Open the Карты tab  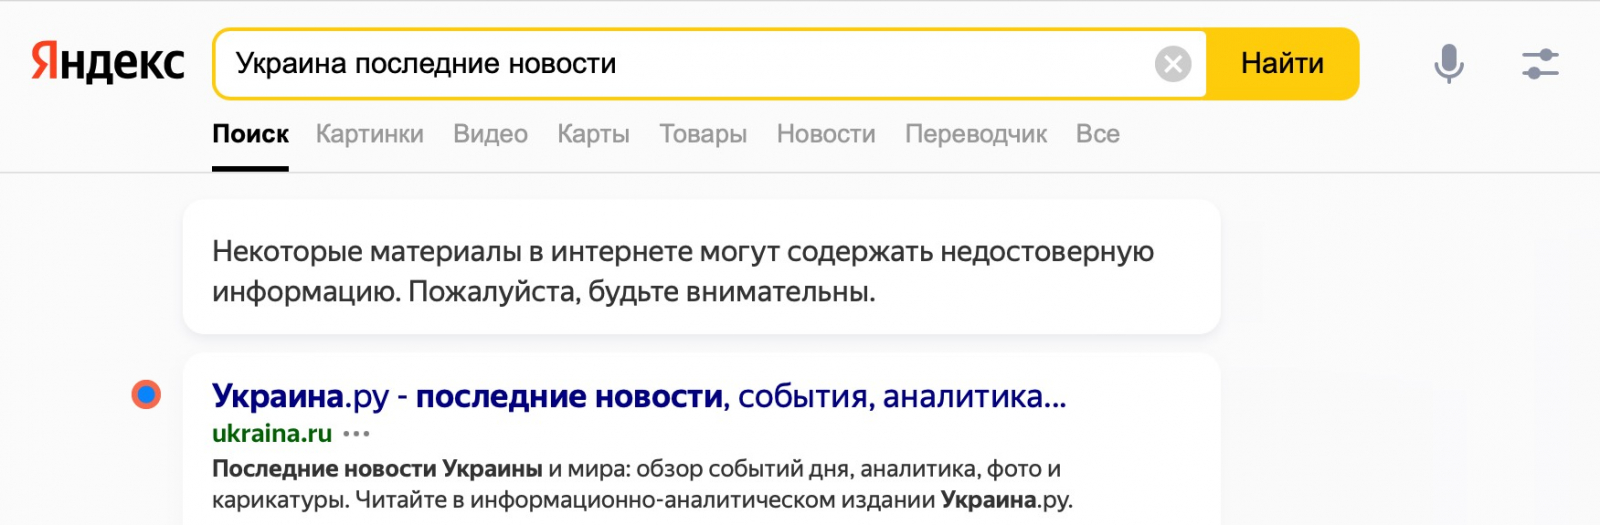point(593,134)
